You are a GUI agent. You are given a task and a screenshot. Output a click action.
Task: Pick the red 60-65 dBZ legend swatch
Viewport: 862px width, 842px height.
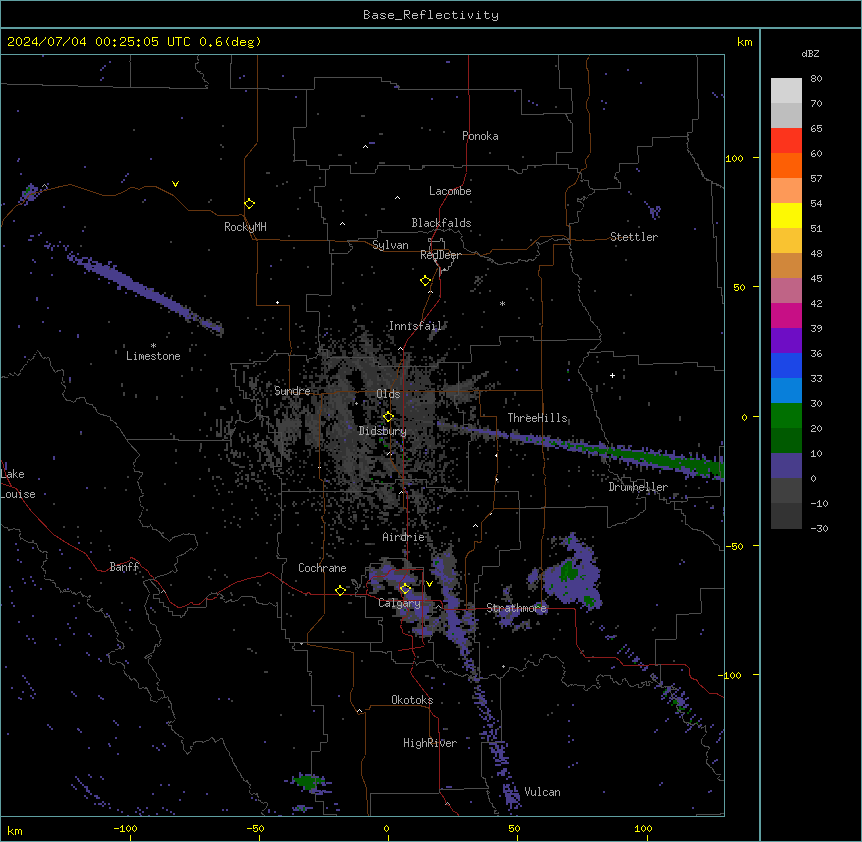(x=786, y=141)
